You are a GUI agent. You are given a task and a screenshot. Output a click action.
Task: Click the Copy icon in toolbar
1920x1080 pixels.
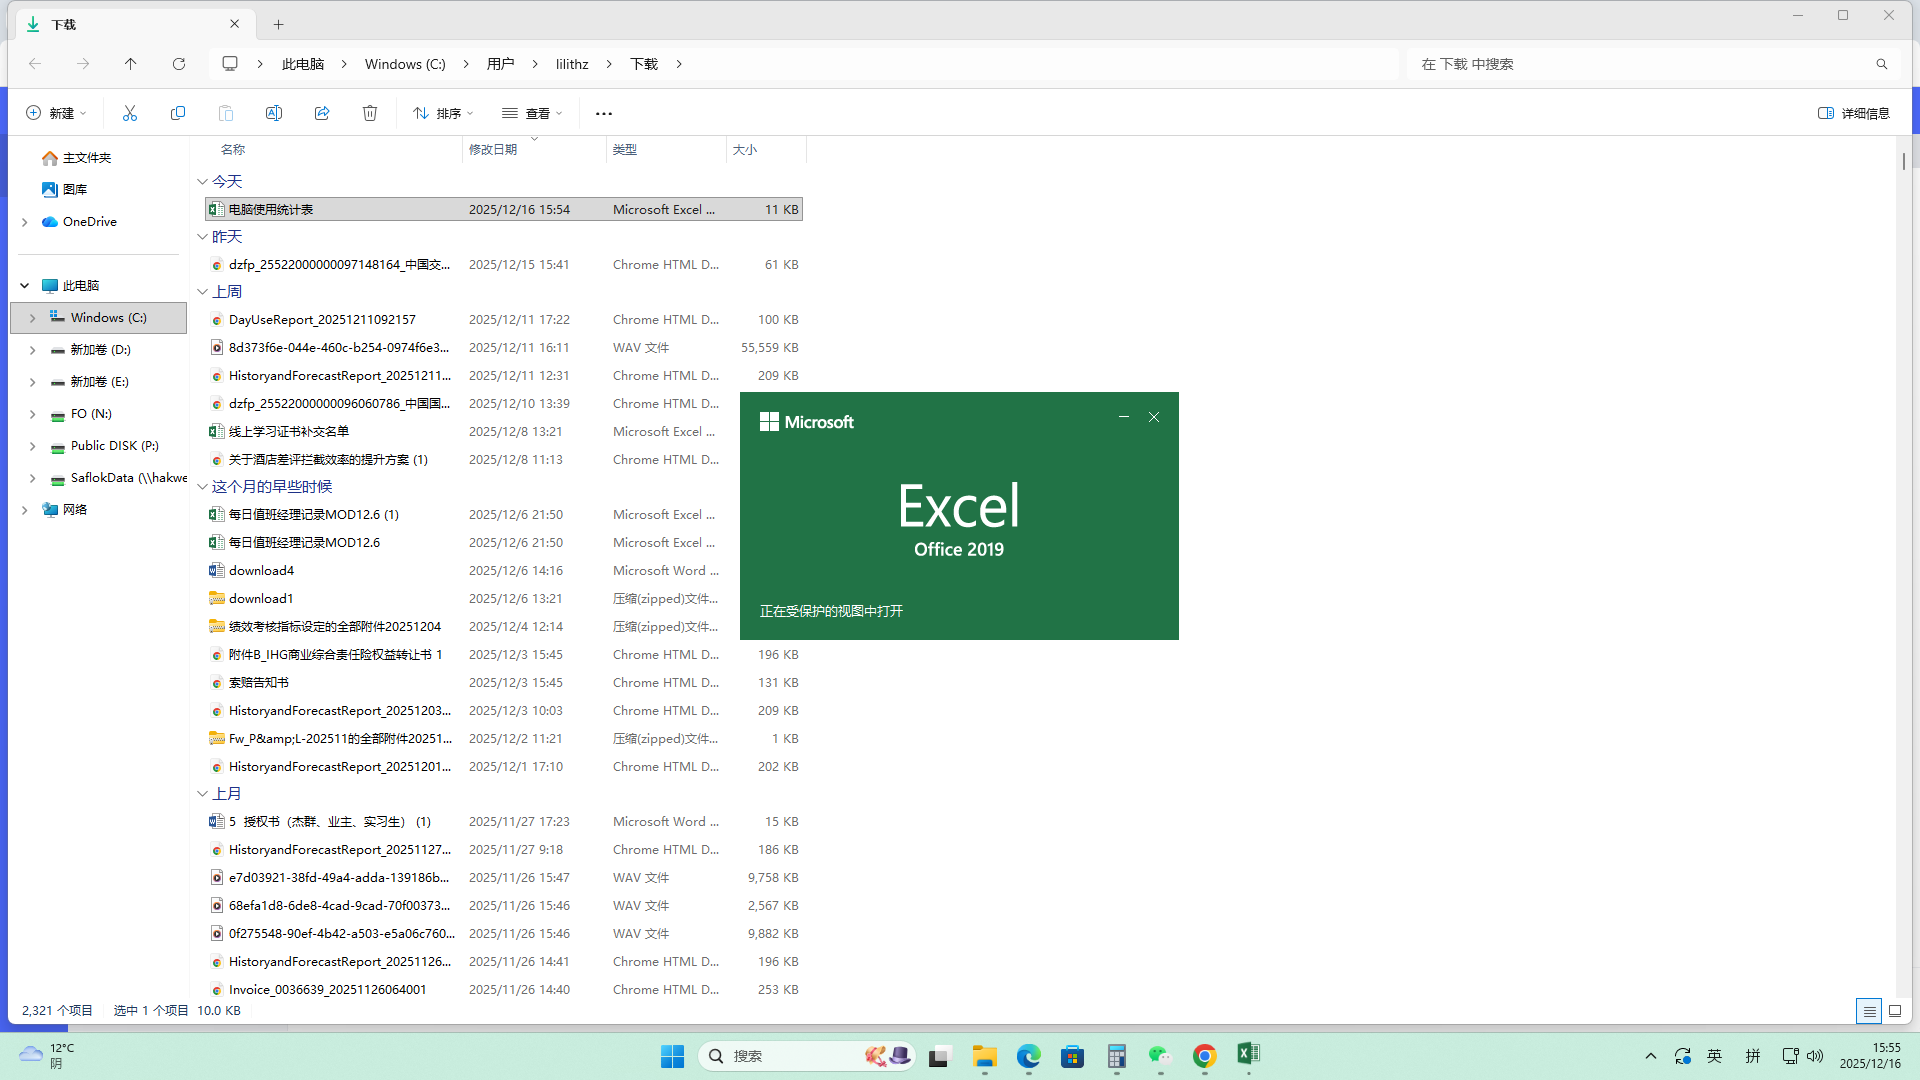coord(178,113)
